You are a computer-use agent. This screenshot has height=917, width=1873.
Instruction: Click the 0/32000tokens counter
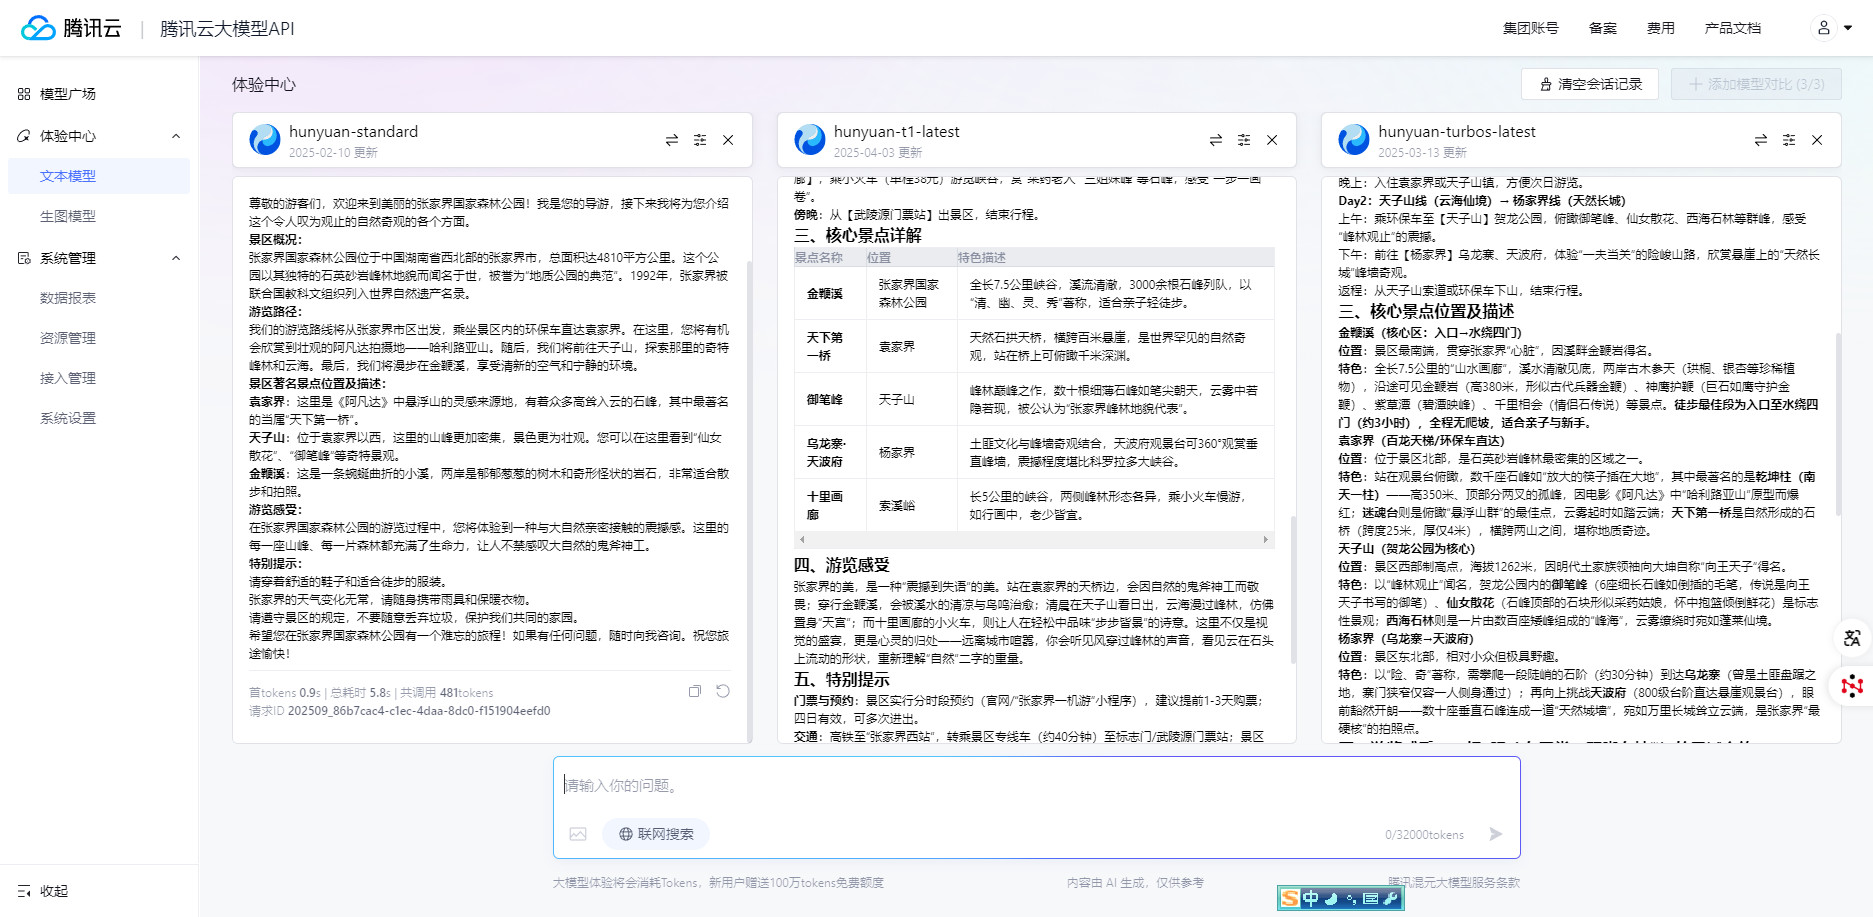pyautogui.click(x=1424, y=835)
